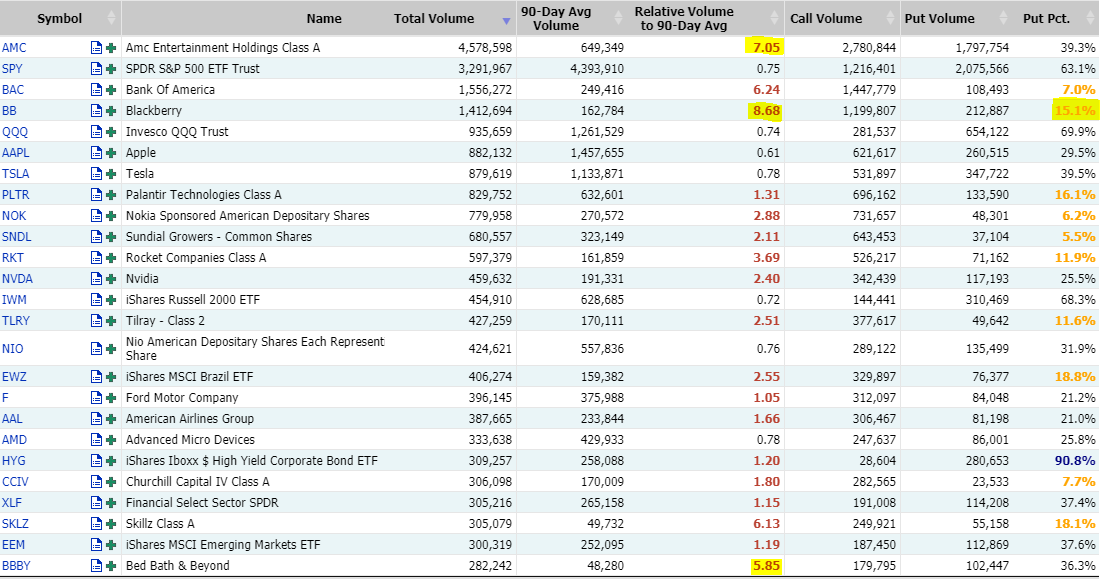Open the document icon in the SKLZ row
The width and height of the screenshot is (1100, 579).
point(96,524)
